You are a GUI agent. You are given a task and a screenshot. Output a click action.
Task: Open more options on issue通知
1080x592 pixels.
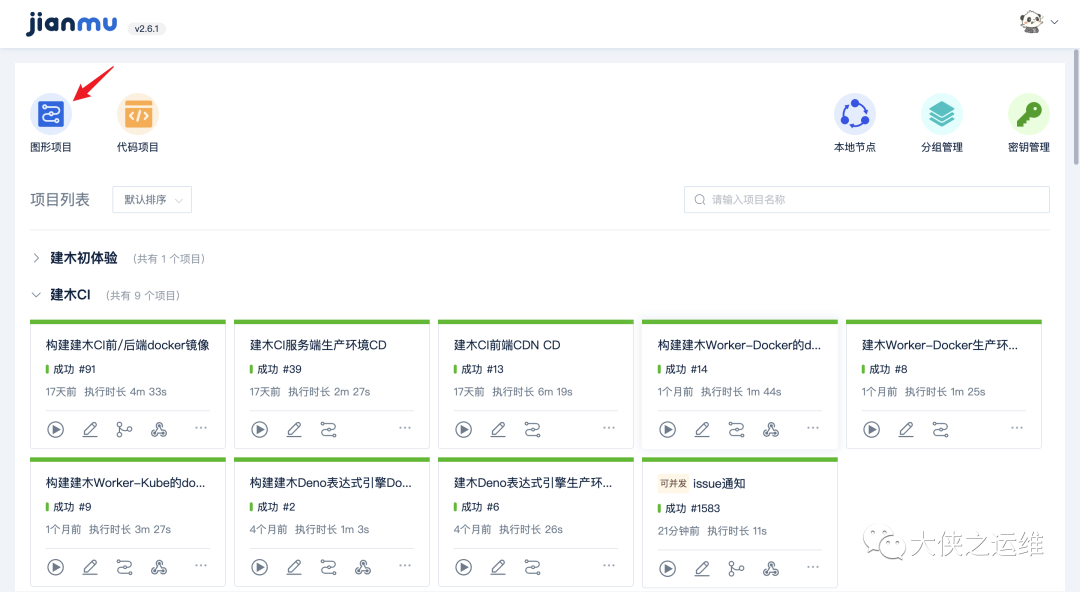pos(813,567)
